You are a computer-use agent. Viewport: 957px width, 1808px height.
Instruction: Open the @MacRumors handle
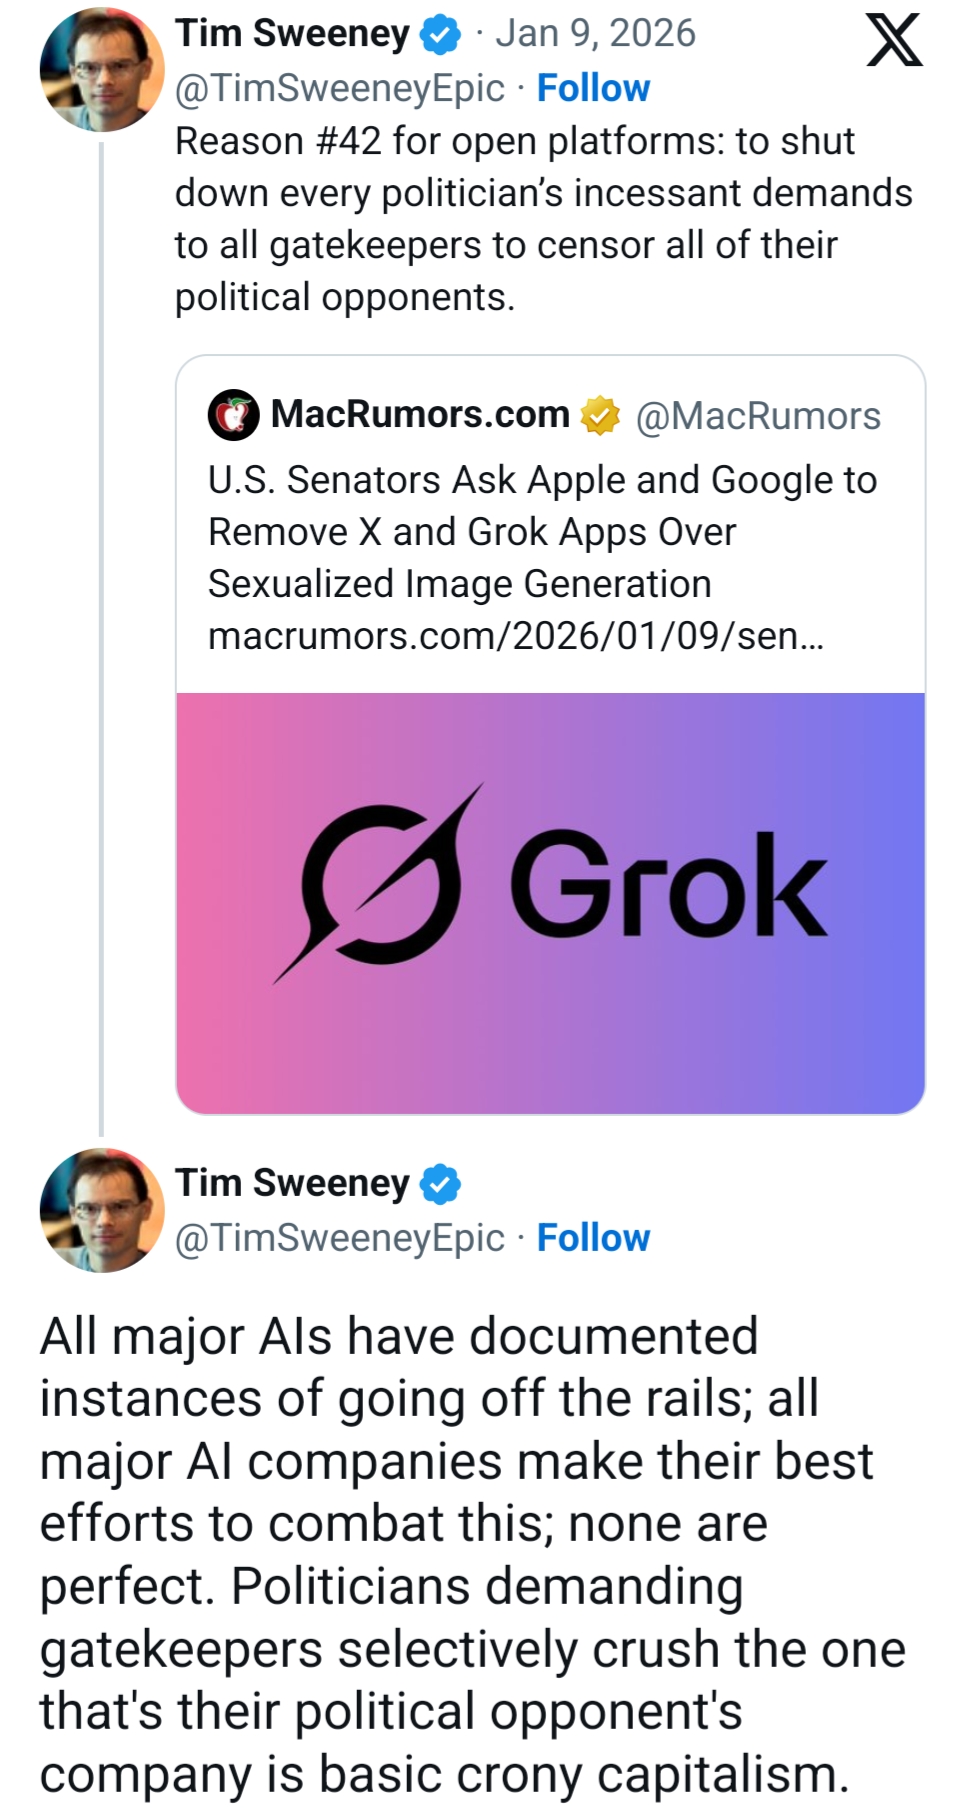758,416
